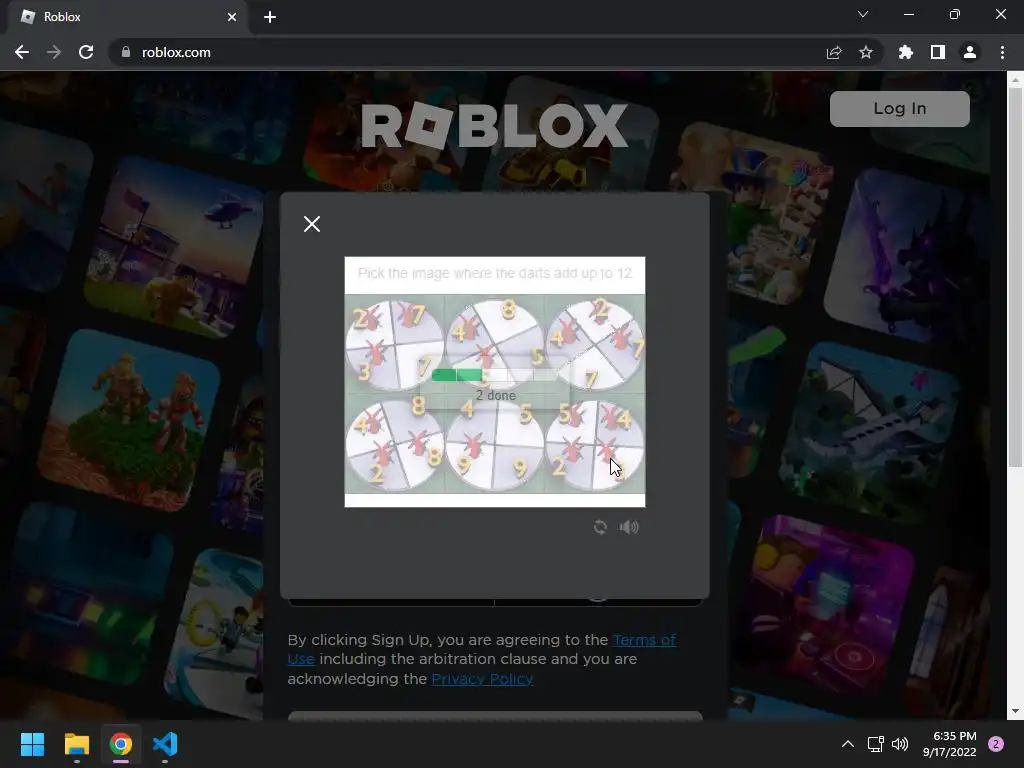Open the Windows Start menu
The width and height of the screenshot is (1024, 768).
pos(32,744)
